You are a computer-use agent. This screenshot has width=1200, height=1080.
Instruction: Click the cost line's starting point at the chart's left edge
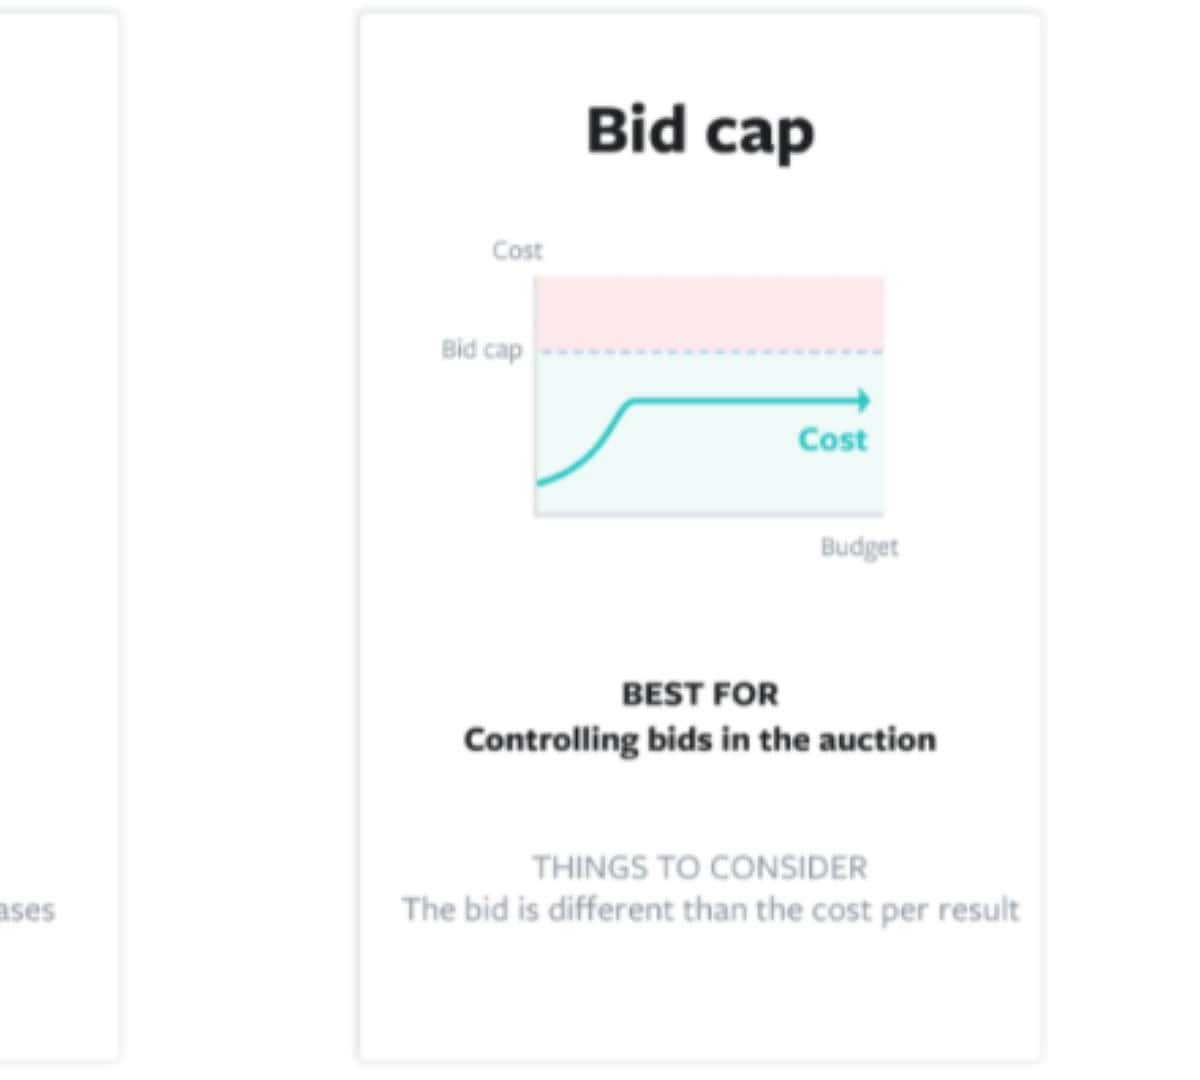coord(539,483)
